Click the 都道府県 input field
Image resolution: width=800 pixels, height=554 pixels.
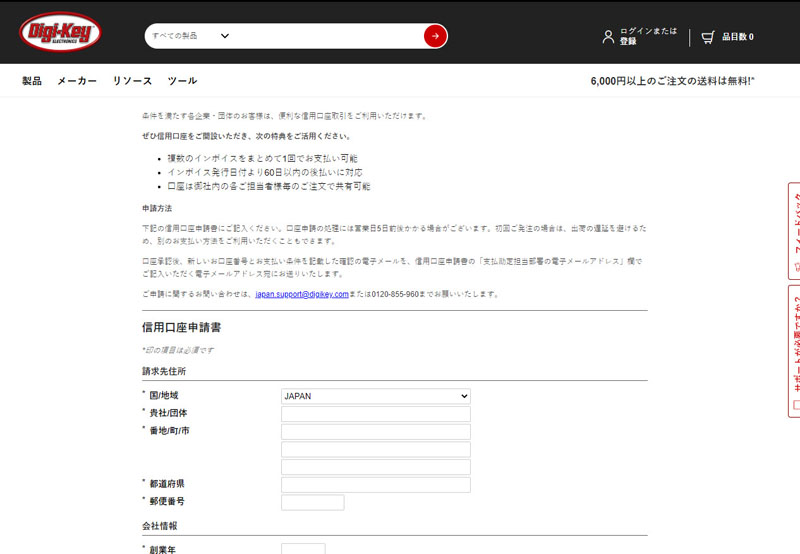pos(375,485)
